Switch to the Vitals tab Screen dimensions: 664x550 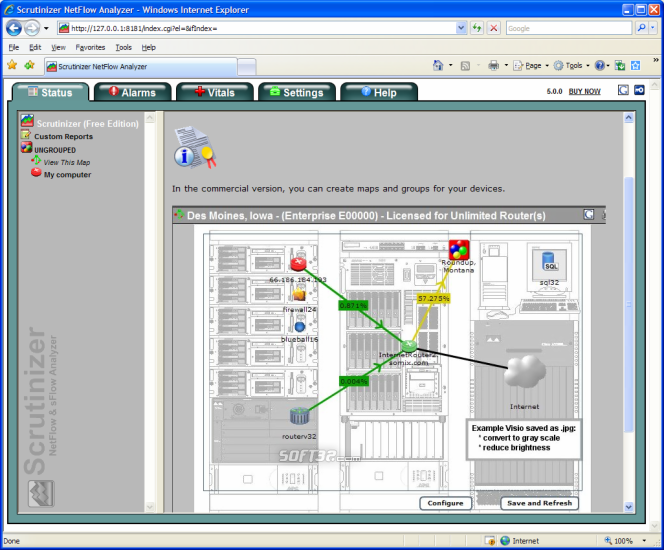[x=215, y=92]
